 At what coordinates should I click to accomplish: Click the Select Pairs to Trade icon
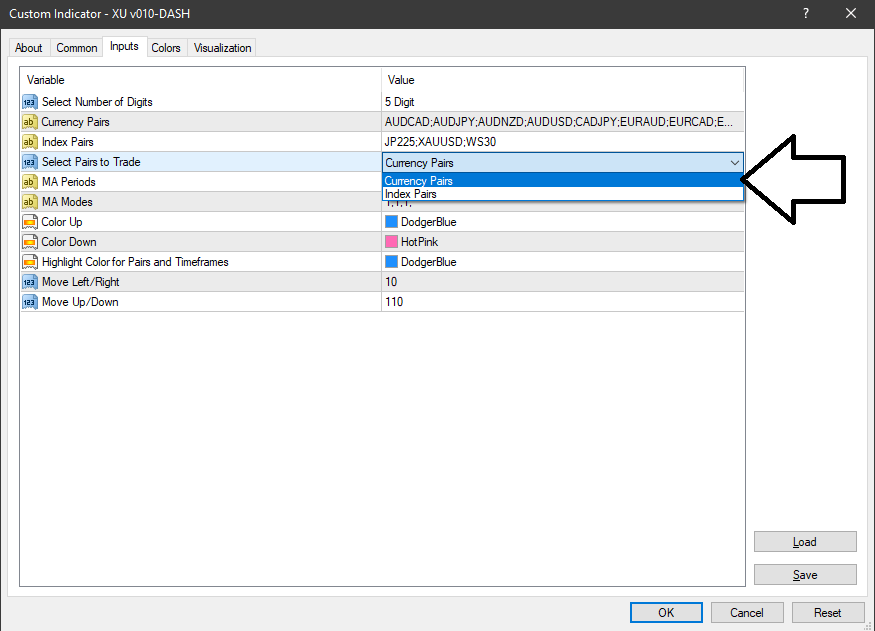tap(29, 162)
